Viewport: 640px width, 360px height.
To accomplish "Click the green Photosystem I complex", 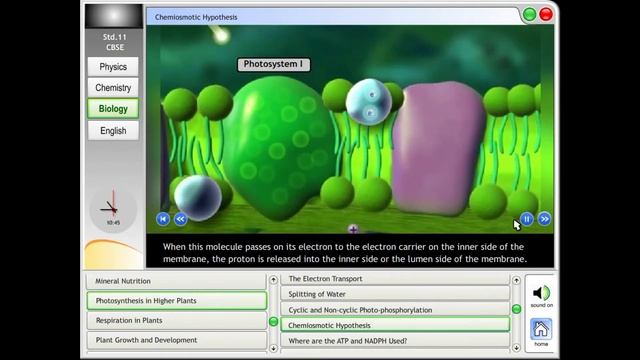I will pos(280,147).
